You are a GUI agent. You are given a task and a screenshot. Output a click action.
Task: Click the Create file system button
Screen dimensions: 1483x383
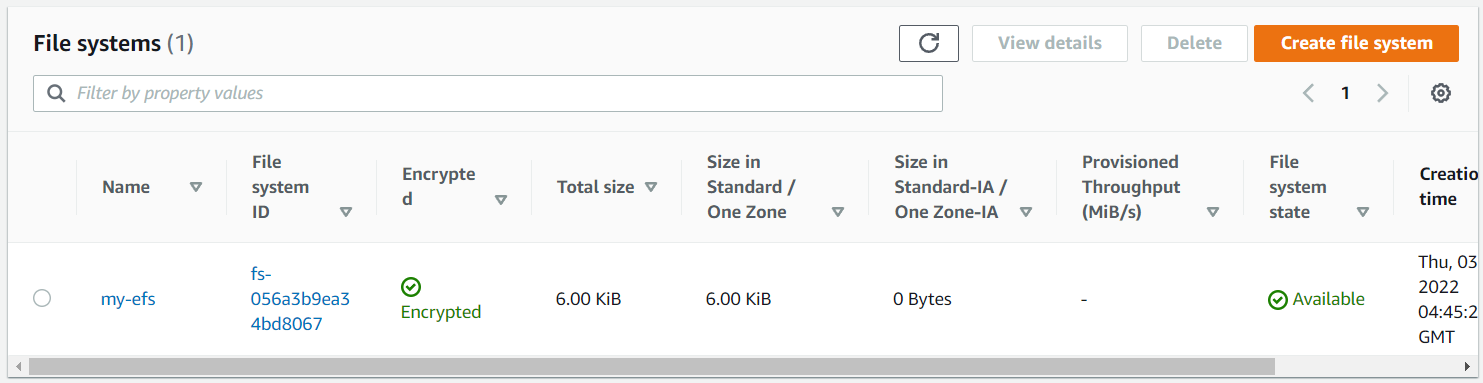[1356, 43]
